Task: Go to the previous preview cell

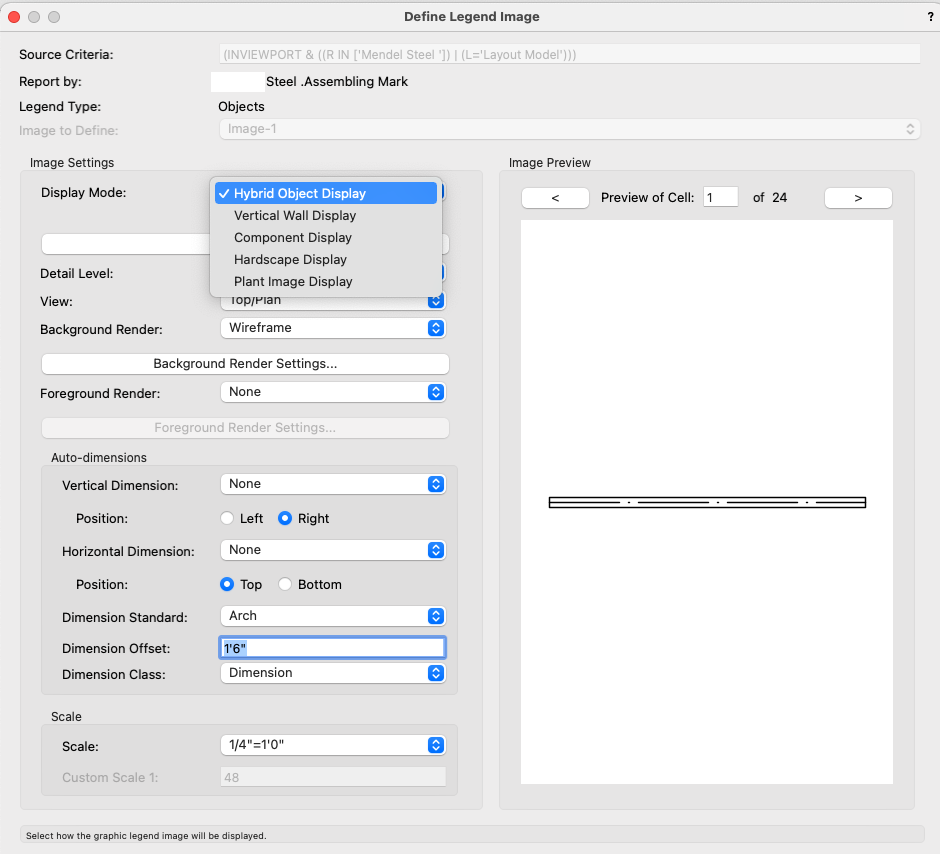Action: pyautogui.click(x=555, y=198)
